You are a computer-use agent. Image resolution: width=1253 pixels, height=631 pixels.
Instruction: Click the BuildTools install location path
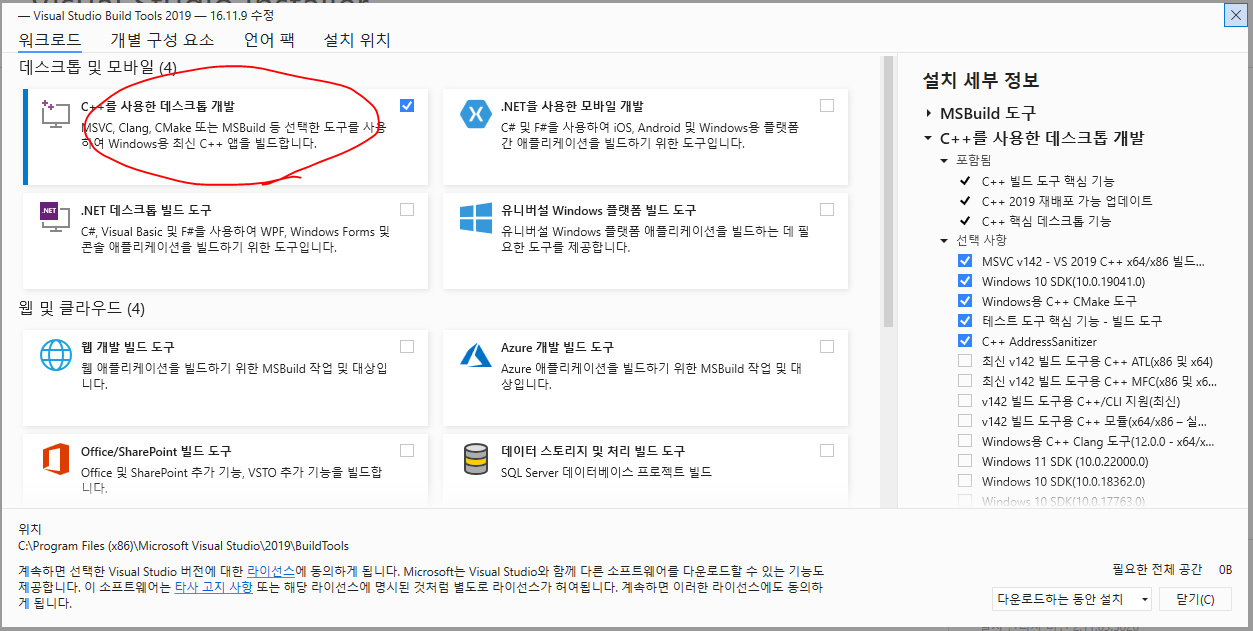coord(184,546)
